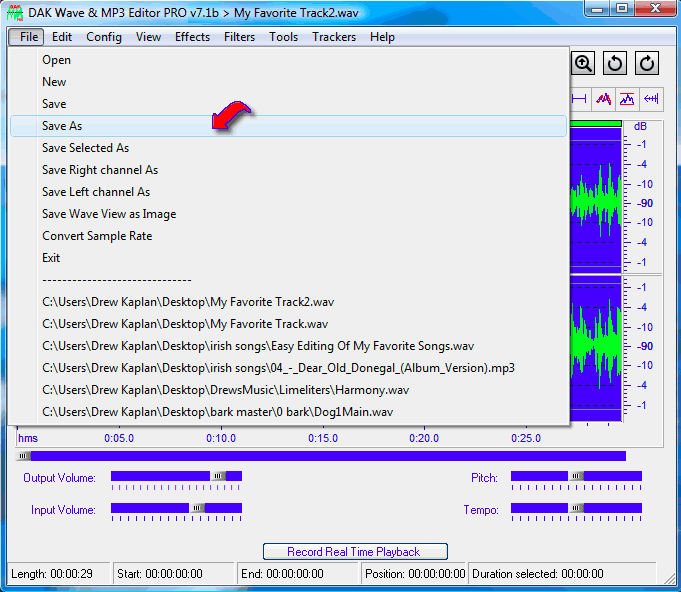Choose New from the File menu

tap(288, 82)
